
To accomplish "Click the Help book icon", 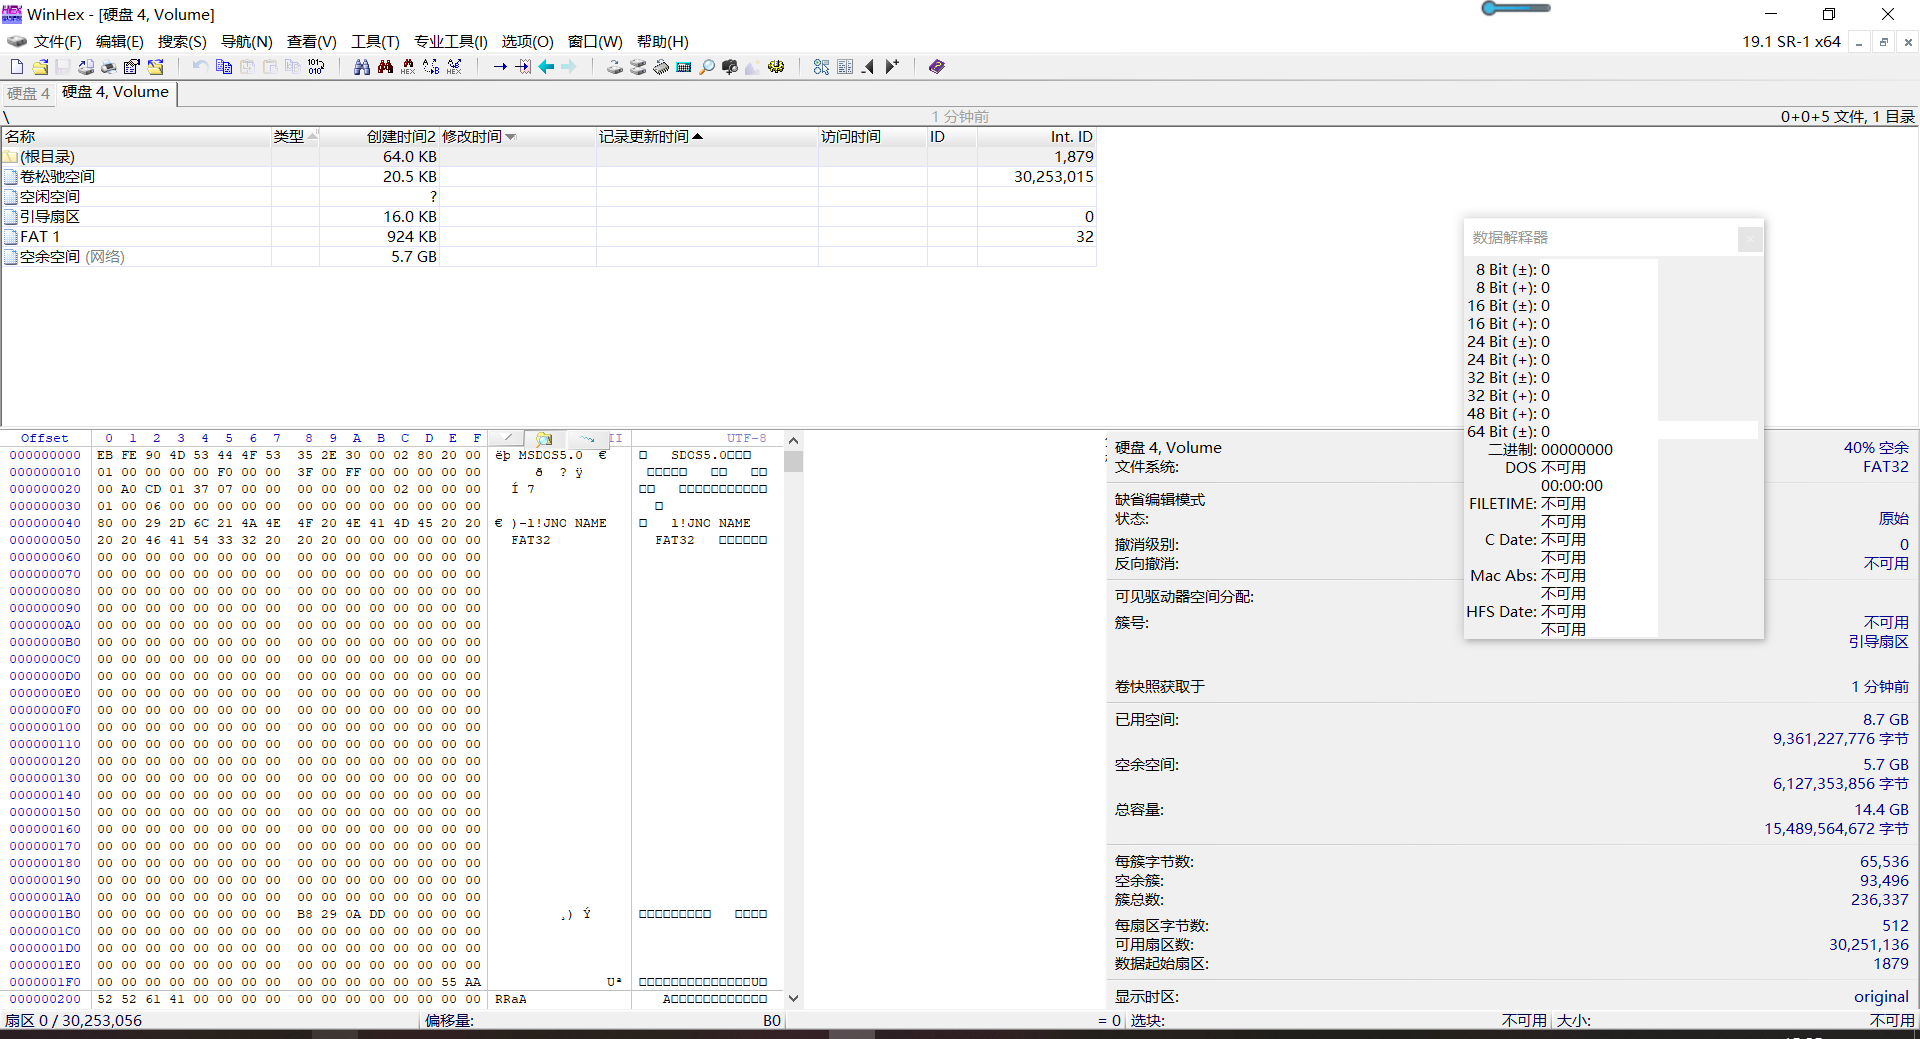I will 937,67.
